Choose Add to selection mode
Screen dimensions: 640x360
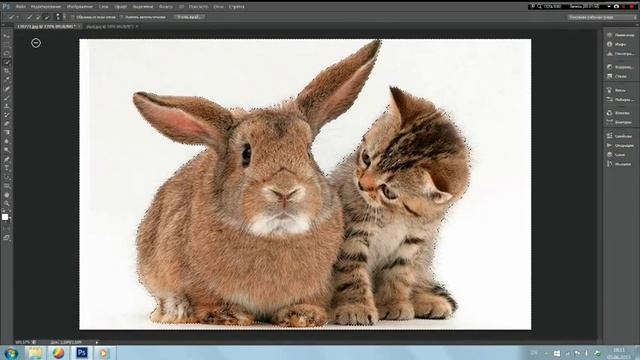pos(38,17)
